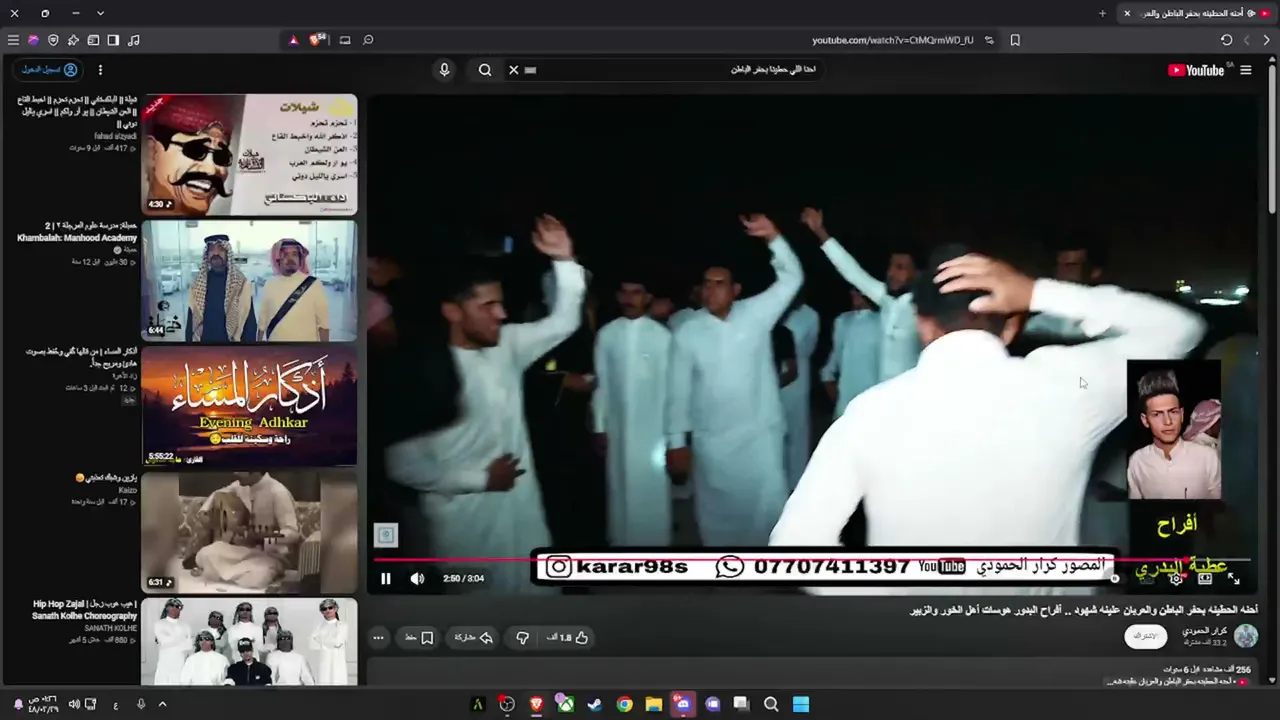
Task: Select the fahad alzyadi channel name
Action: 116,136
